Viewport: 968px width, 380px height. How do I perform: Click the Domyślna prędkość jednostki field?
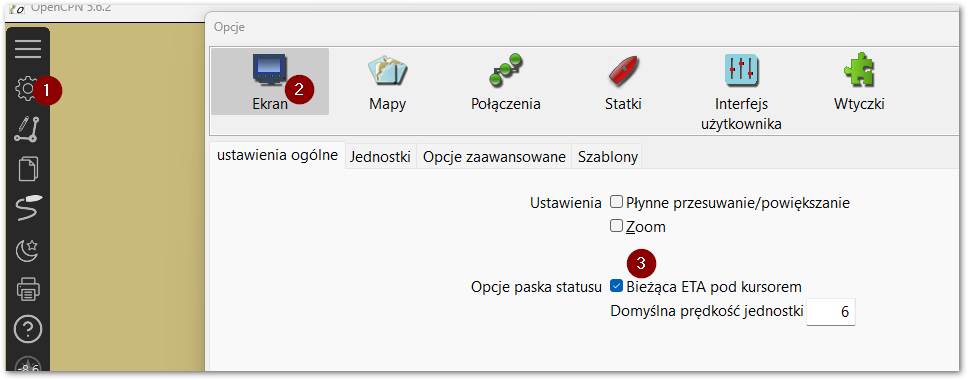tap(831, 312)
